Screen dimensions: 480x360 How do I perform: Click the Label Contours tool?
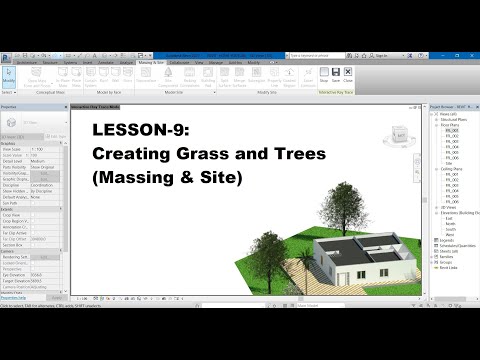308,77
